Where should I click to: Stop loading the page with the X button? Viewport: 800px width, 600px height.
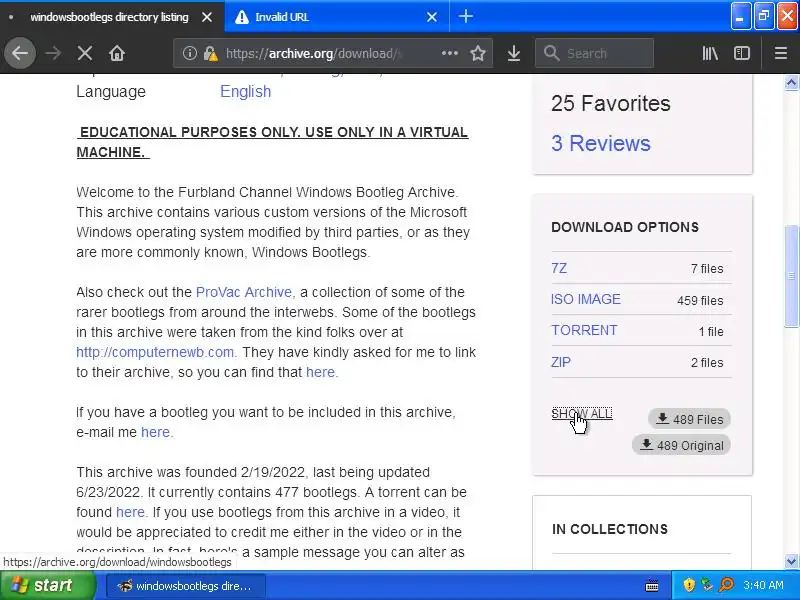click(x=85, y=53)
